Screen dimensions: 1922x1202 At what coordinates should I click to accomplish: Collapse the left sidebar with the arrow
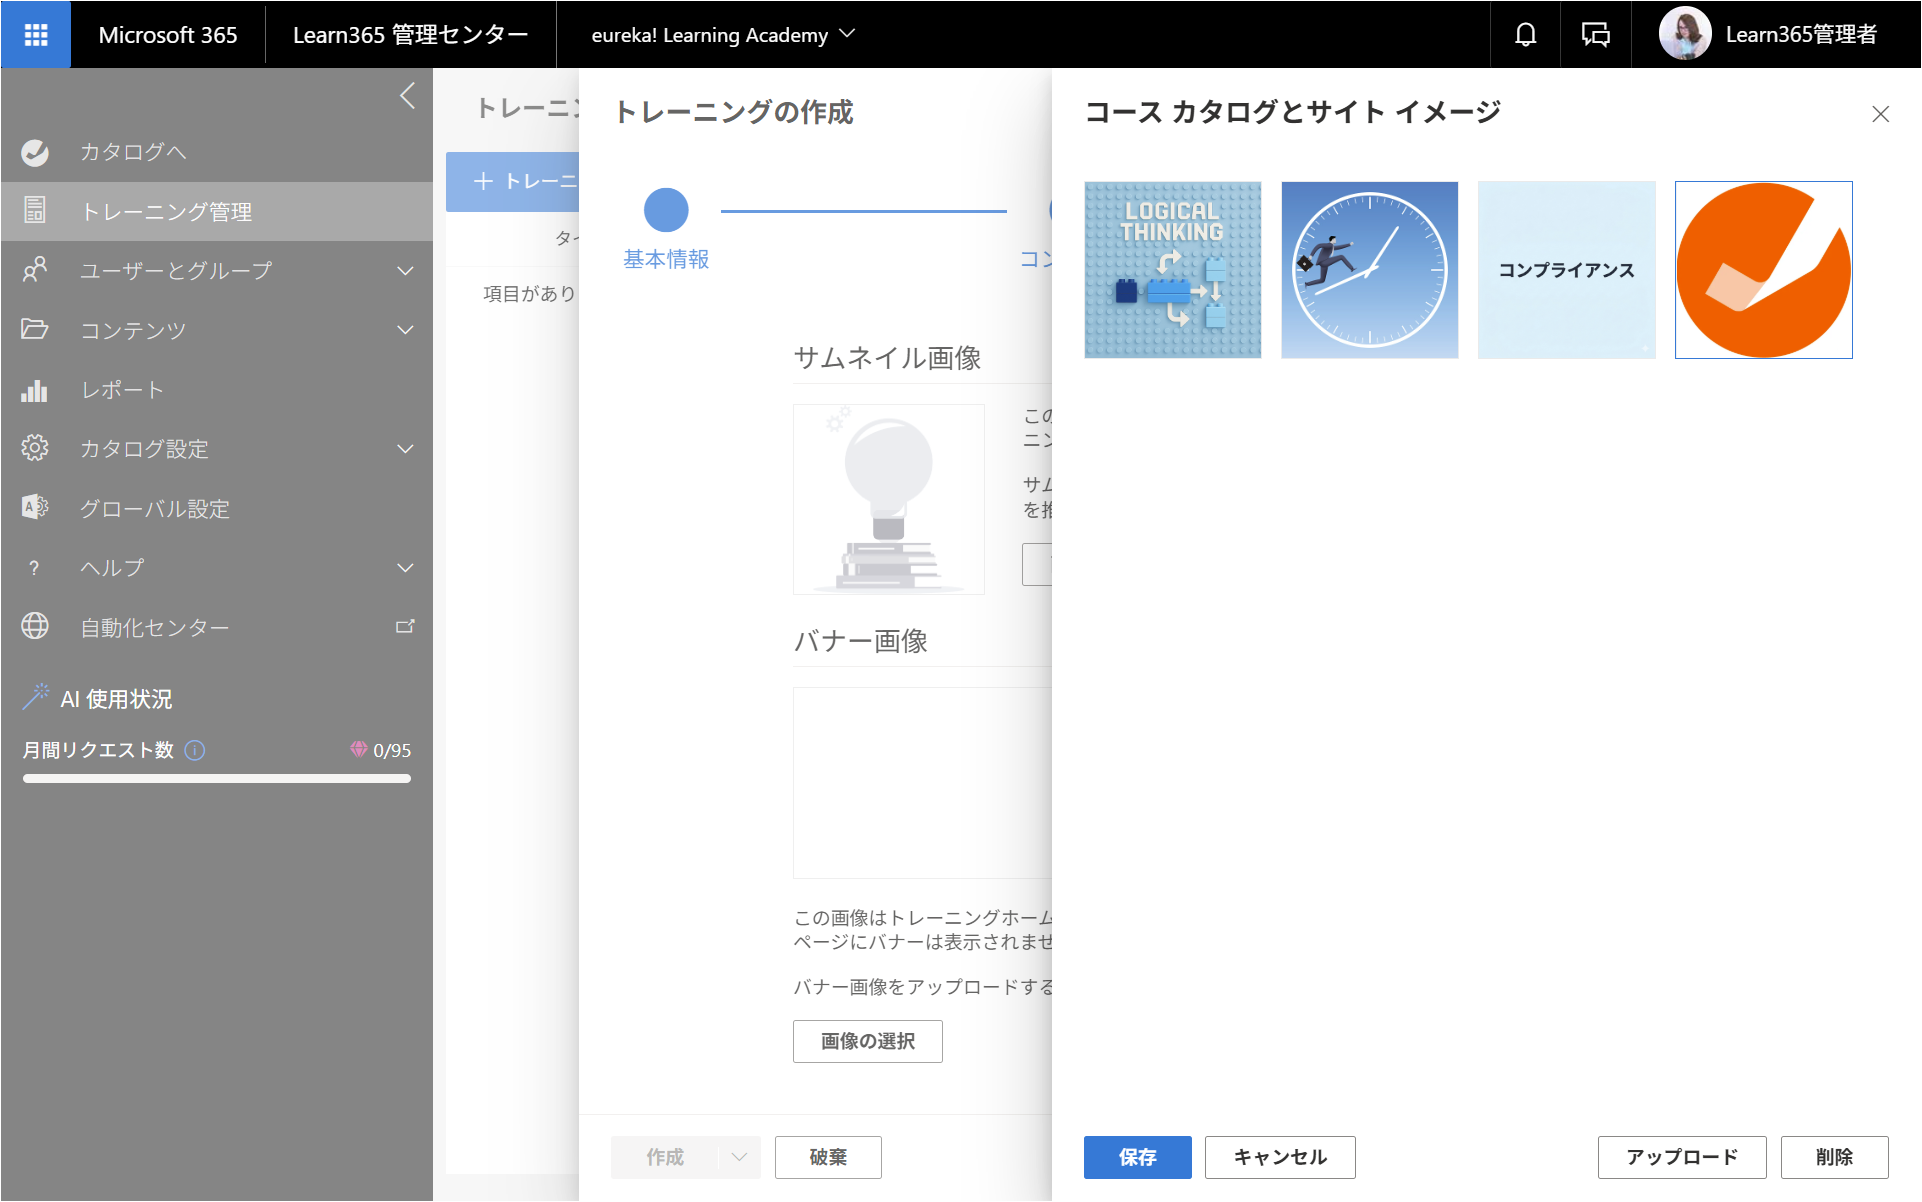[407, 96]
